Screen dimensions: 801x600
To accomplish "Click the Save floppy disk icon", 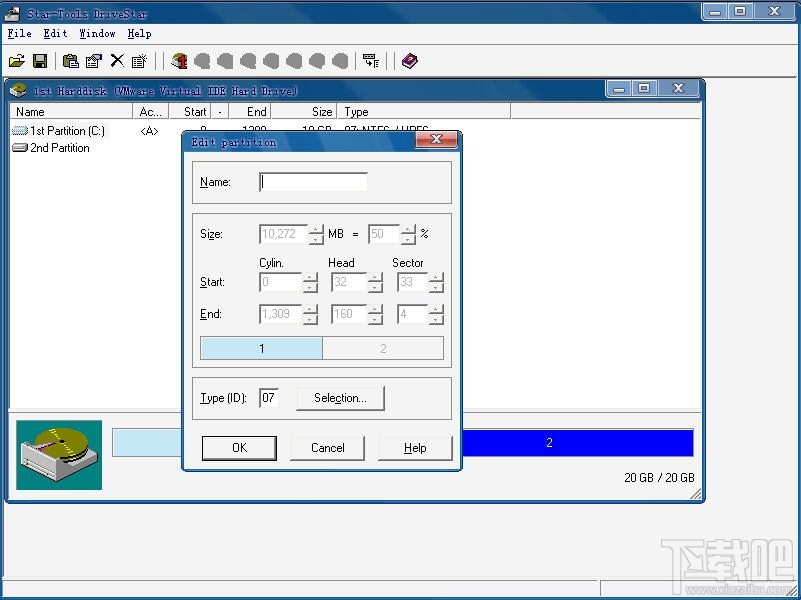I will click(40, 61).
